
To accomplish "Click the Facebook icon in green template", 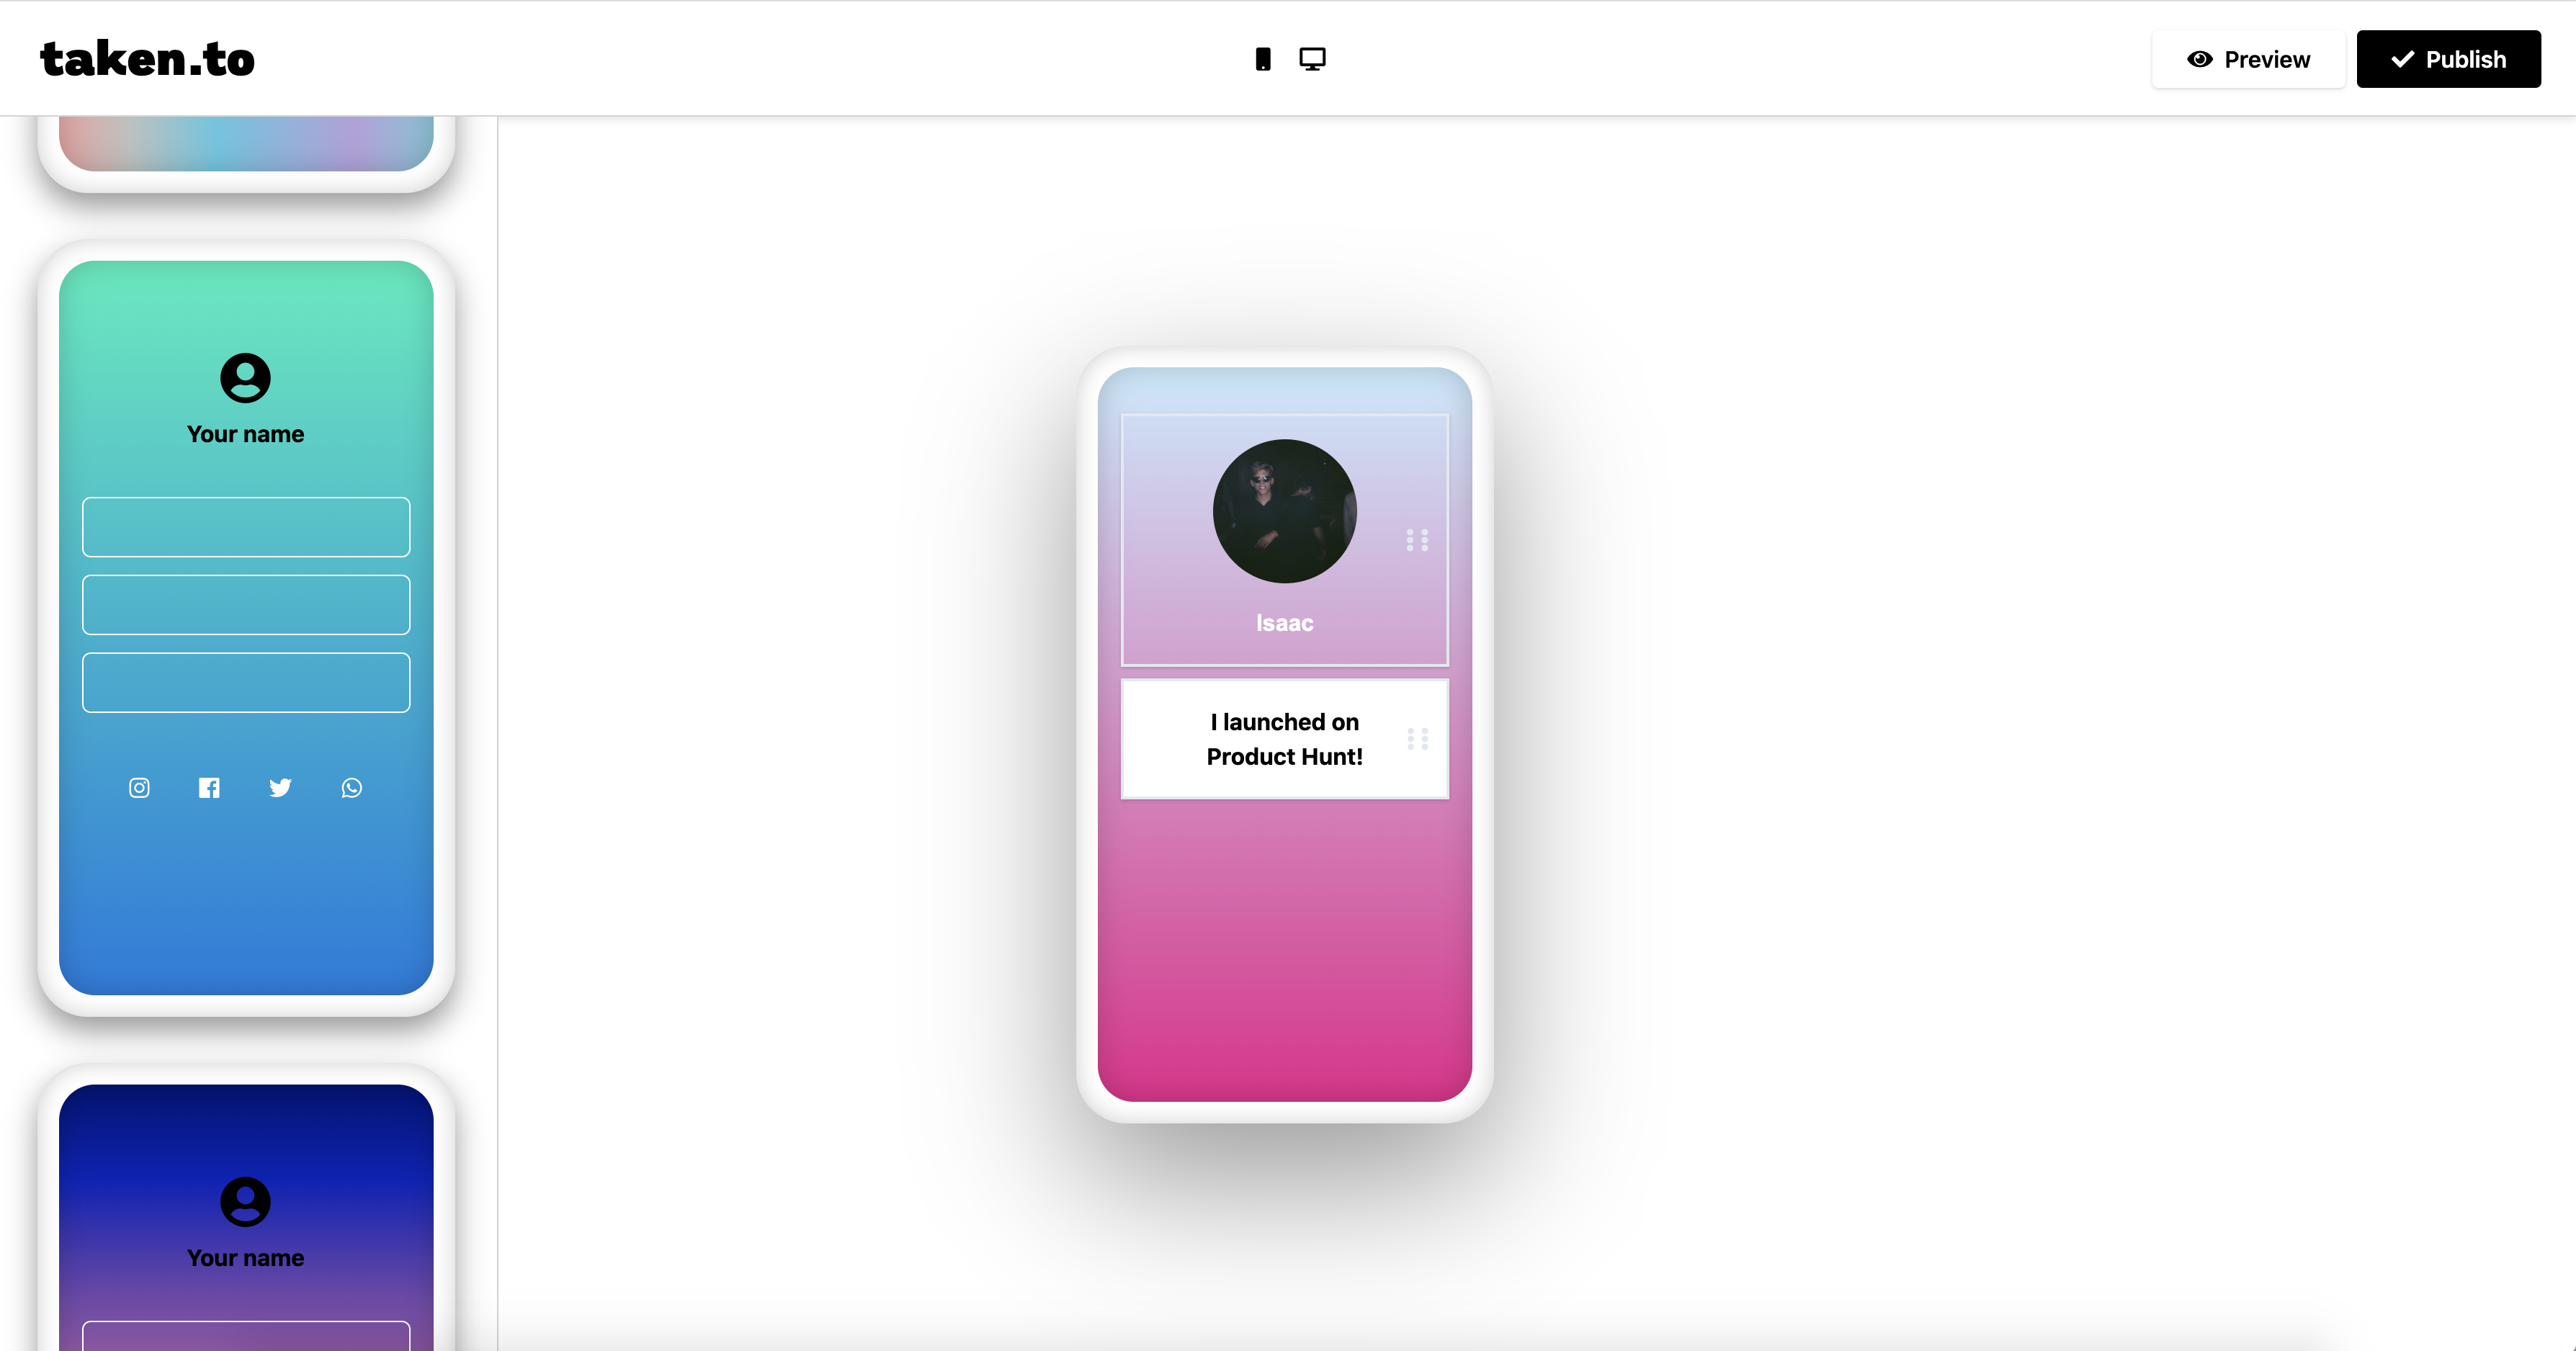I will [209, 788].
